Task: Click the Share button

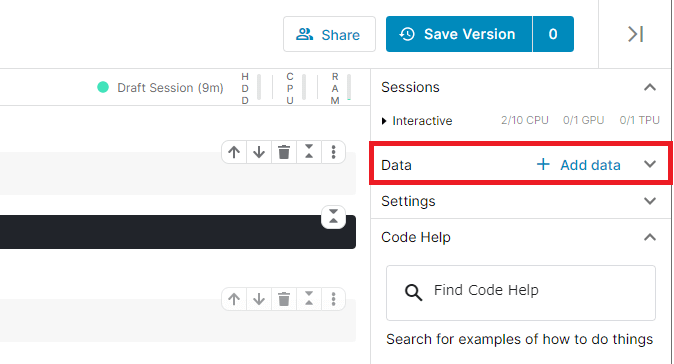Action: (x=329, y=34)
